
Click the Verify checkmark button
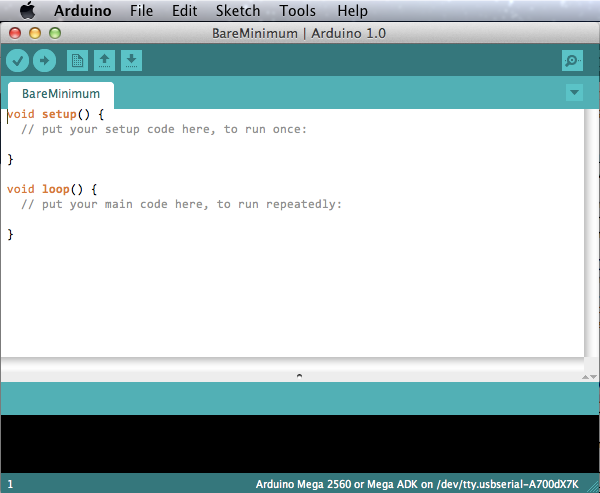pos(17,61)
